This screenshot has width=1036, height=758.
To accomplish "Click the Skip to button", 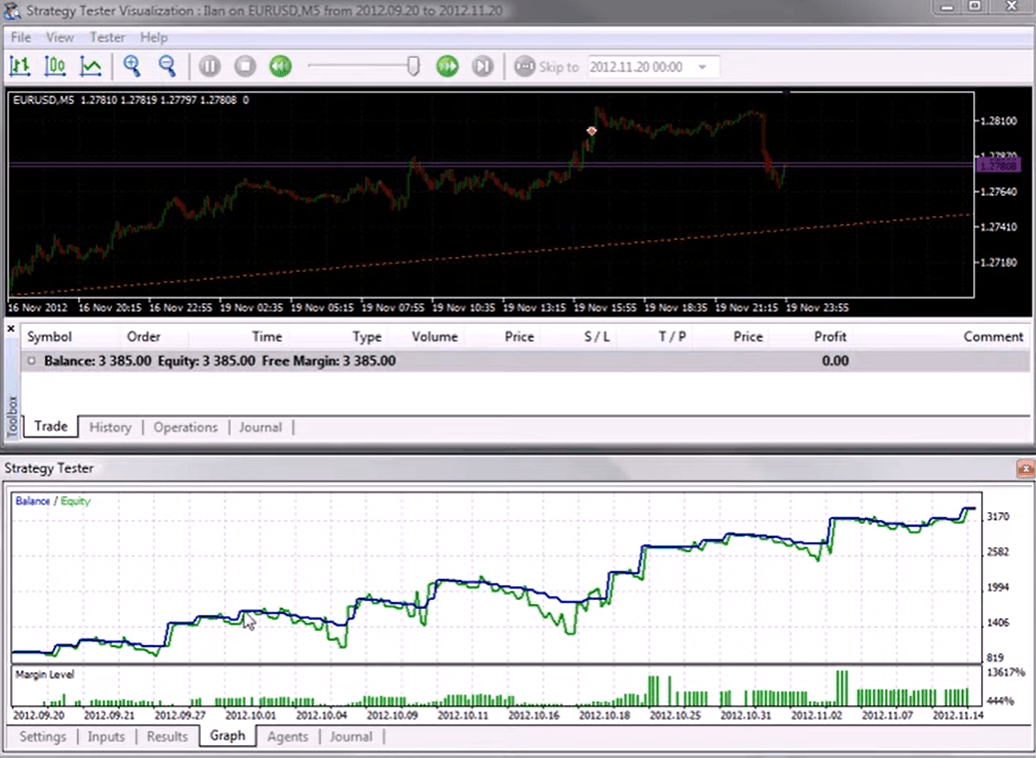I will [x=546, y=67].
